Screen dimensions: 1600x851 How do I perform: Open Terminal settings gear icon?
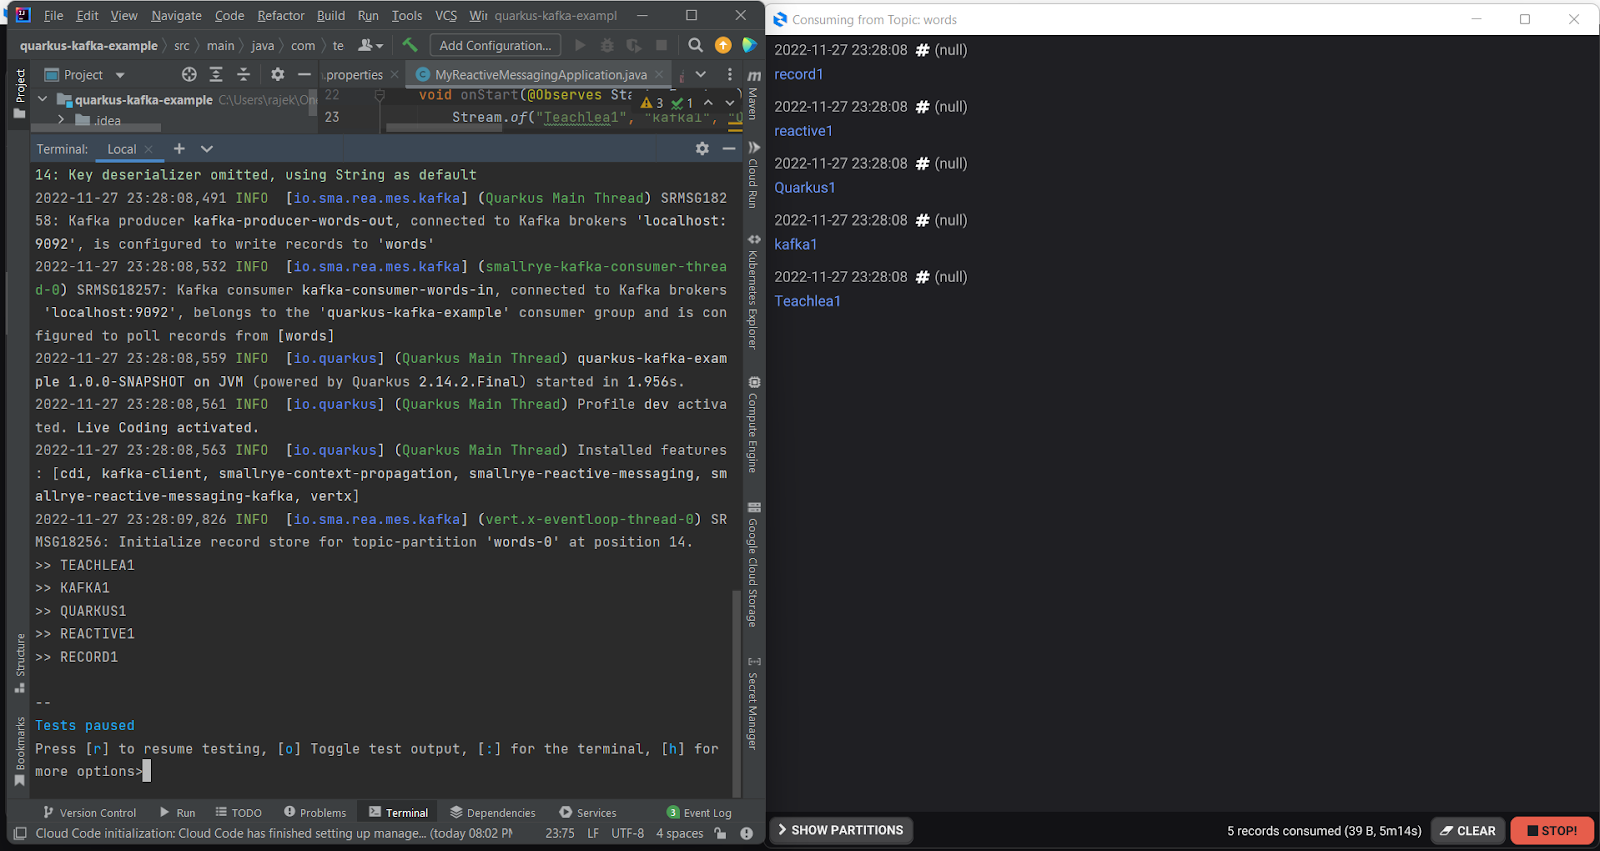click(x=702, y=148)
